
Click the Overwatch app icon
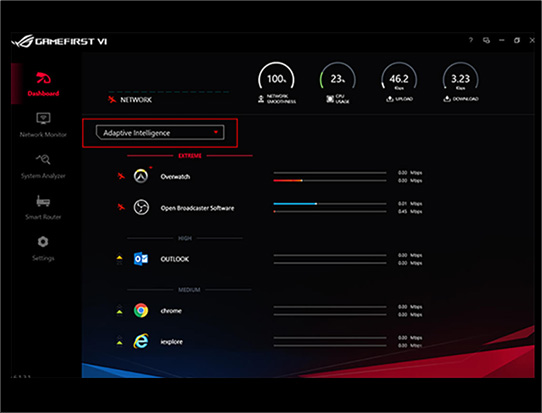click(x=141, y=176)
